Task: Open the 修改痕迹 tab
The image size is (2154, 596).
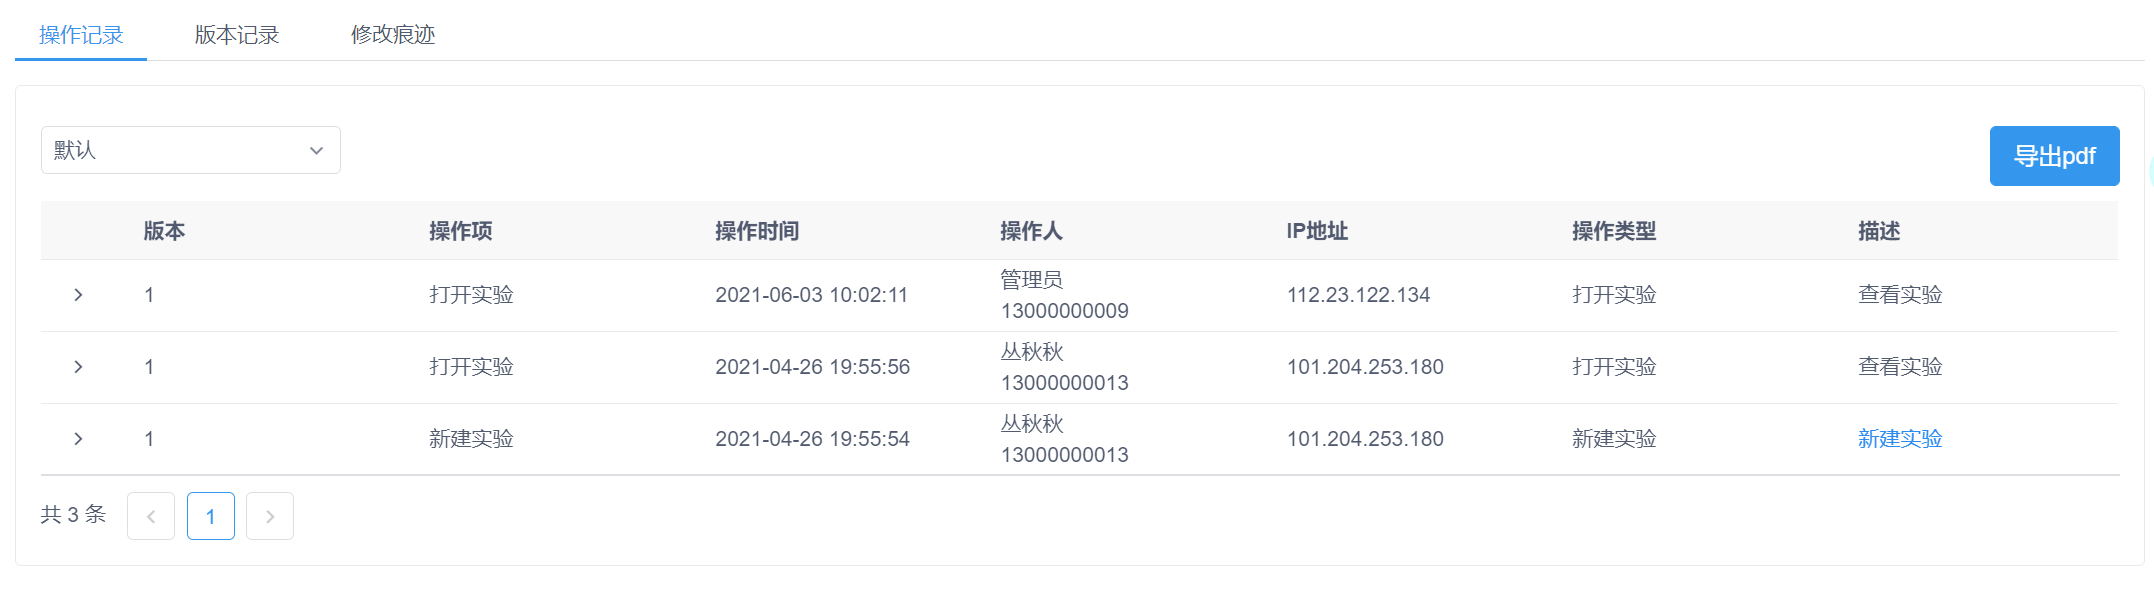Action: (393, 35)
